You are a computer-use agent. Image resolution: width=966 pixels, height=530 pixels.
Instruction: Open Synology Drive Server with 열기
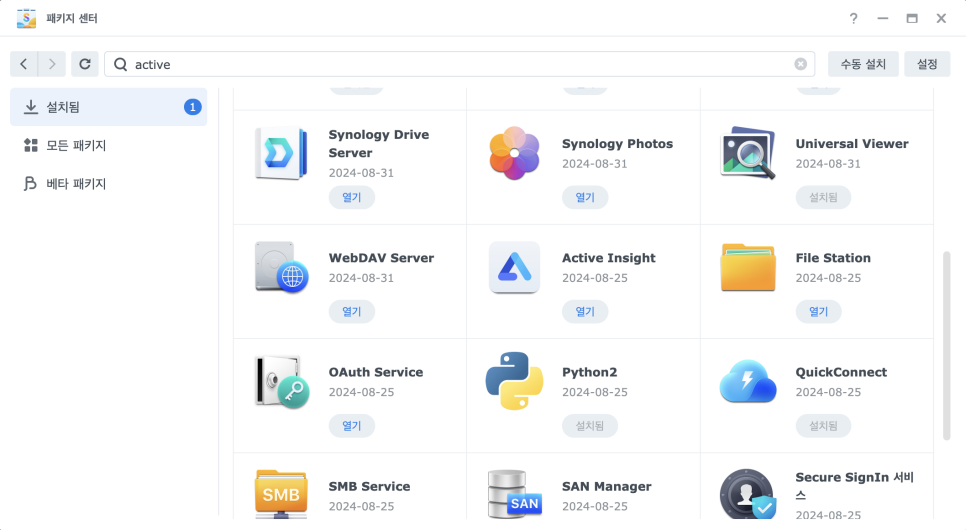(x=352, y=197)
